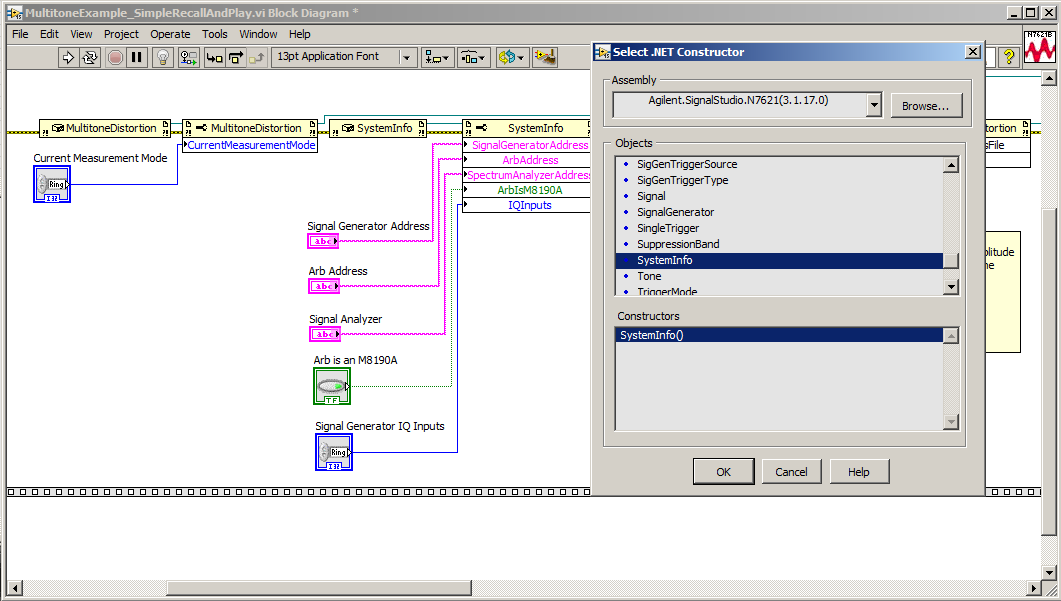
Task: Click the Step Over icon
Action: 235,58
